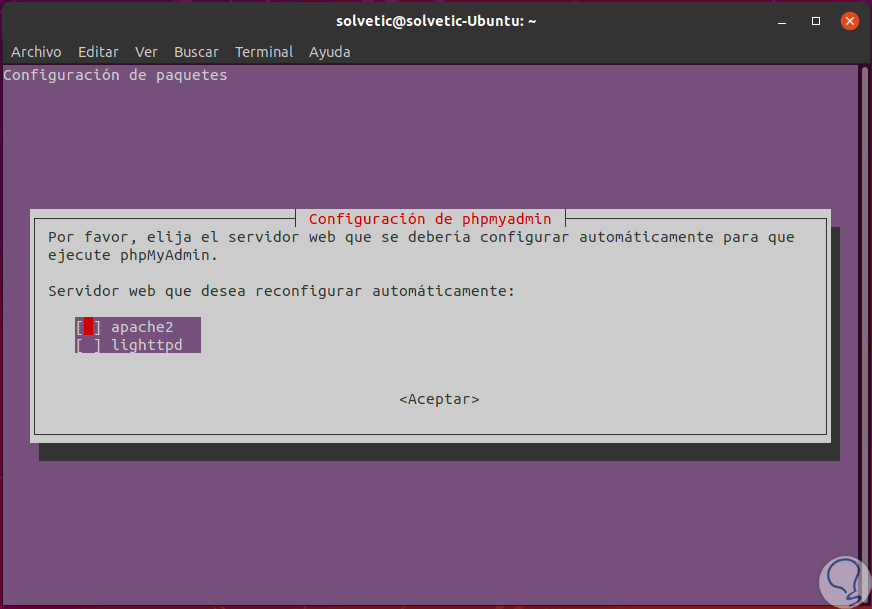Close the terminal window
This screenshot has width=872, height=609.
(850, 21)
